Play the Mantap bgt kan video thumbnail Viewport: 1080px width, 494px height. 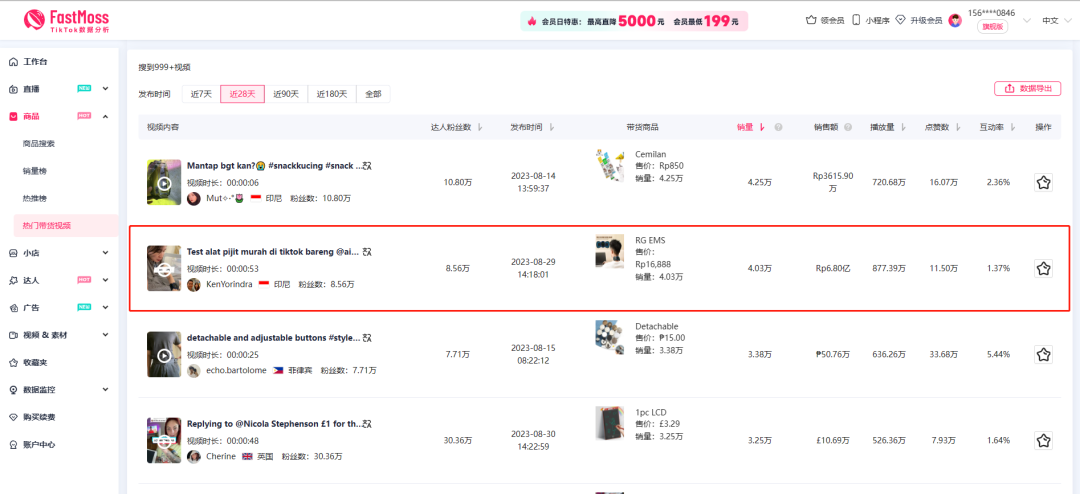163,183
